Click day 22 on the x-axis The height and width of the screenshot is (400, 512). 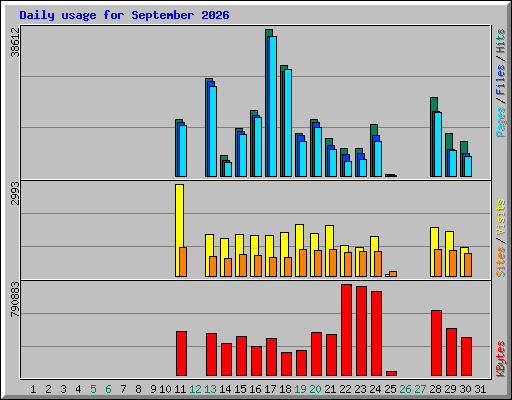[345, 389]
